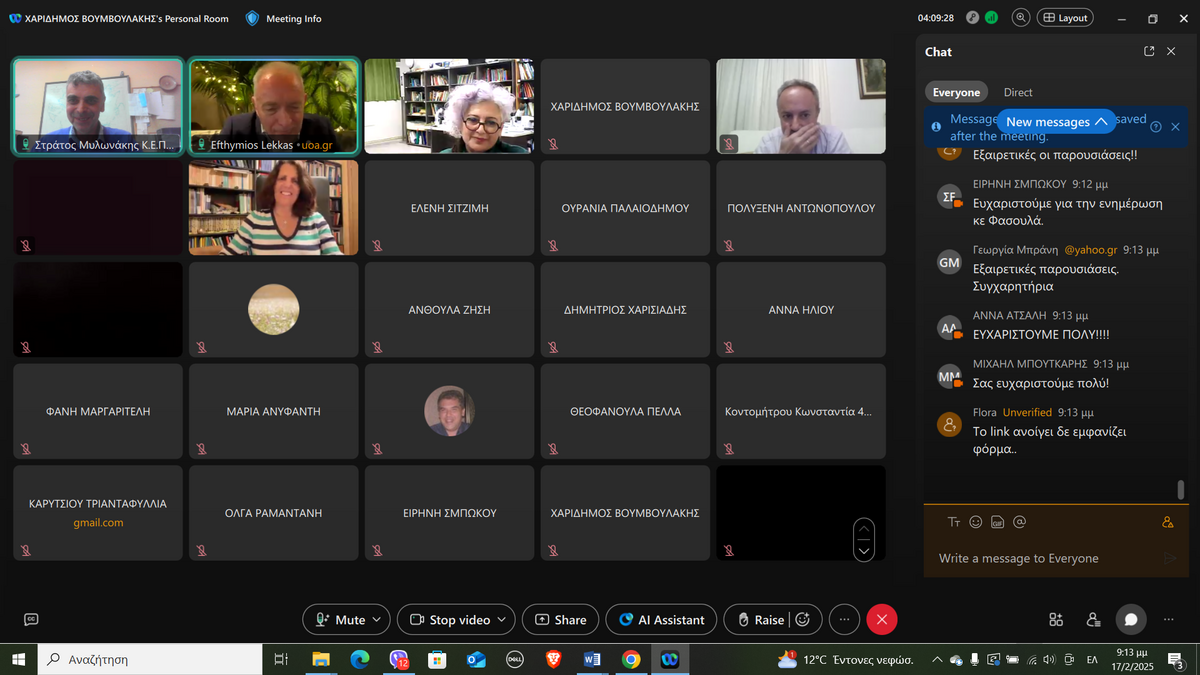The height and width of the screenshot is (675, 1200).
Task: Open the Apps icon in bottom right
Action: [1056, 620]
